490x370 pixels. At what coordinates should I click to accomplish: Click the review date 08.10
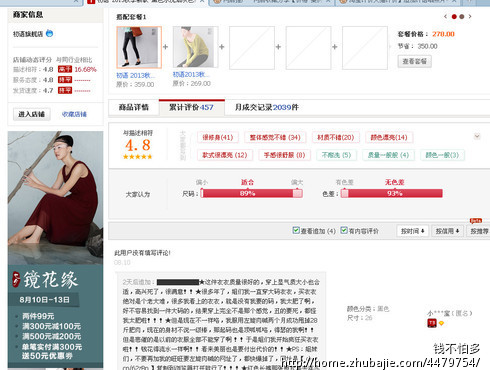pyautogui.click(x=122, y=263)
